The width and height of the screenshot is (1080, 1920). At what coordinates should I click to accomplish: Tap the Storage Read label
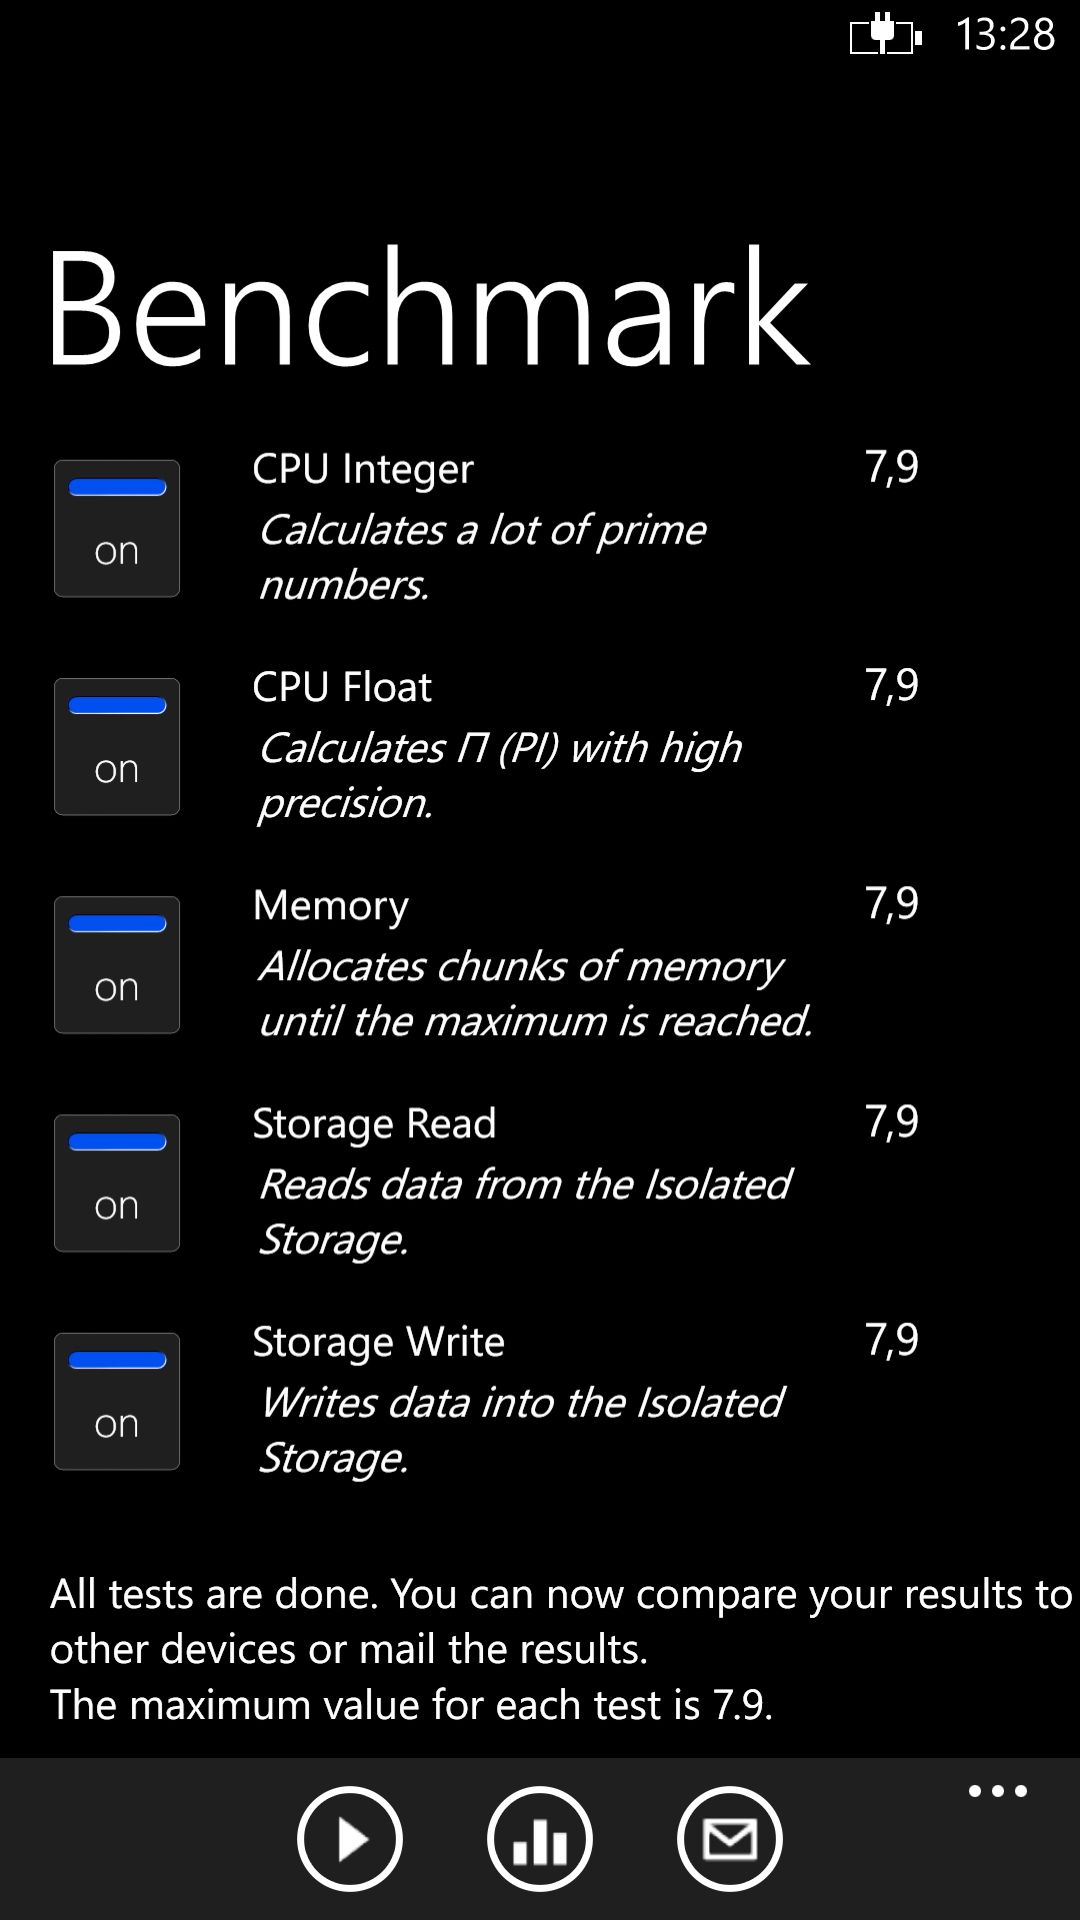374,1124
